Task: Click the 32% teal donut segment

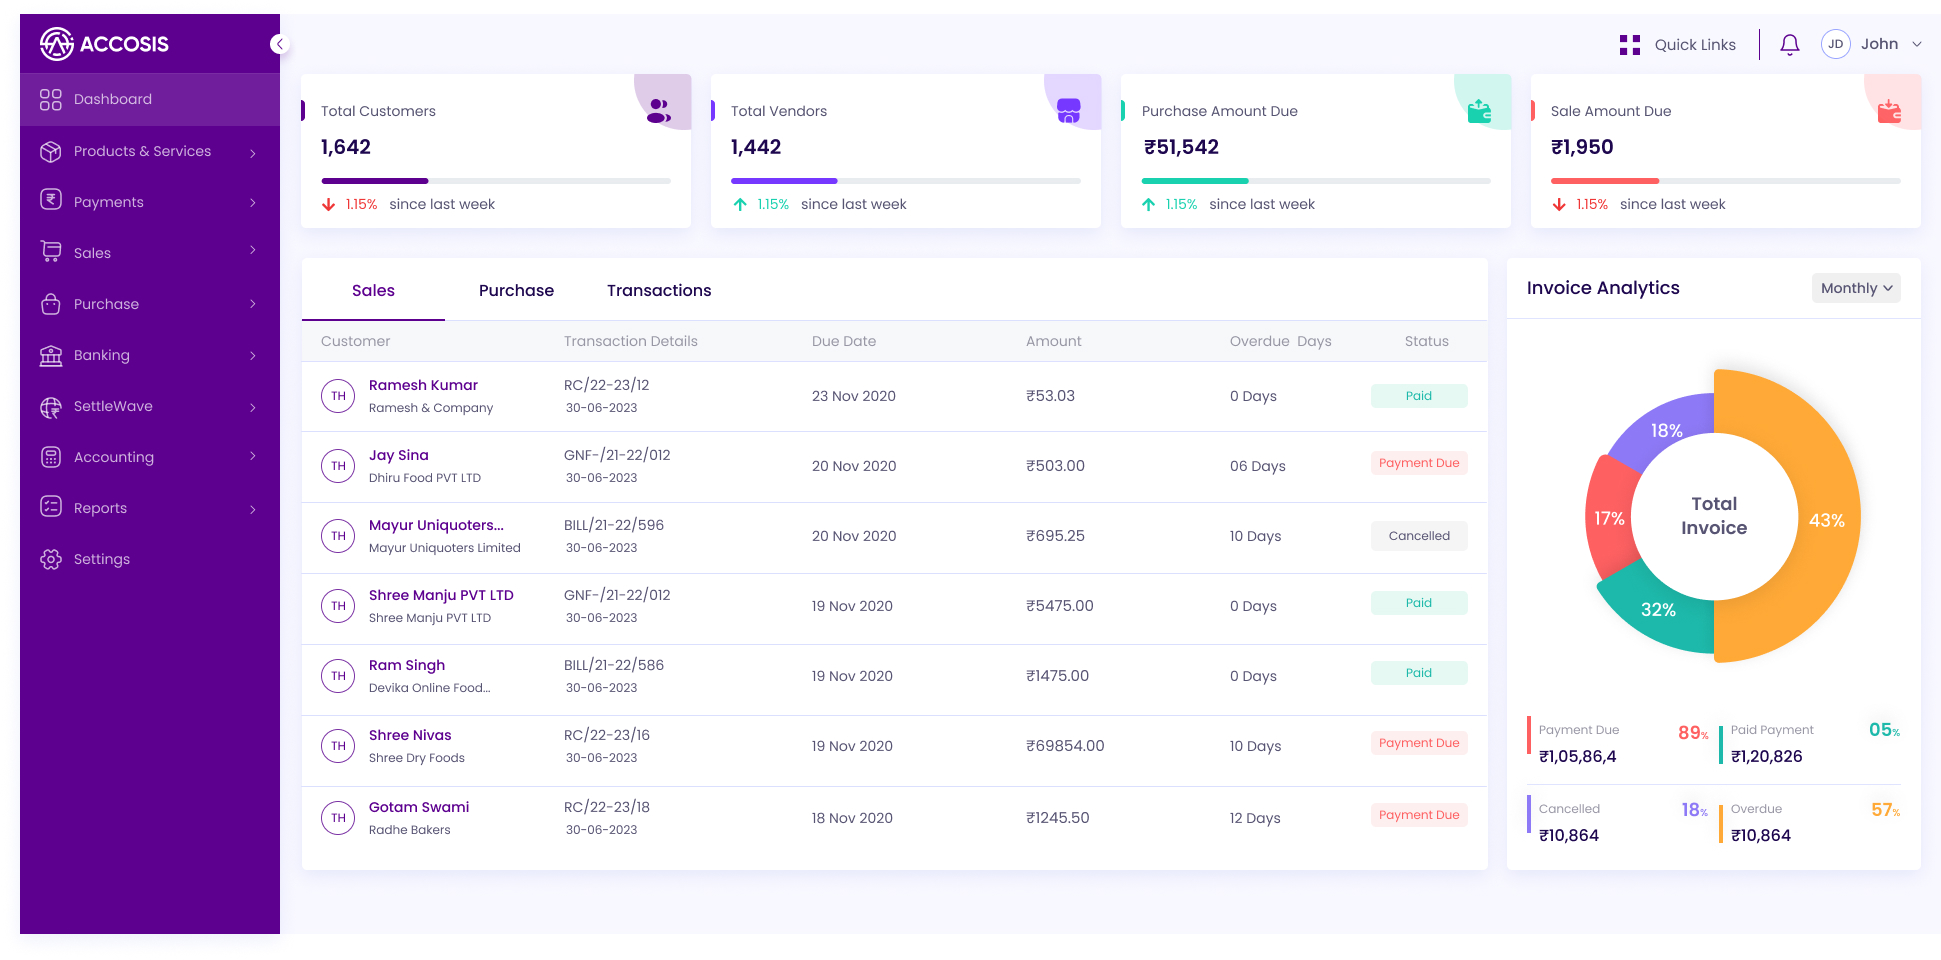Action: (1657, 609)
